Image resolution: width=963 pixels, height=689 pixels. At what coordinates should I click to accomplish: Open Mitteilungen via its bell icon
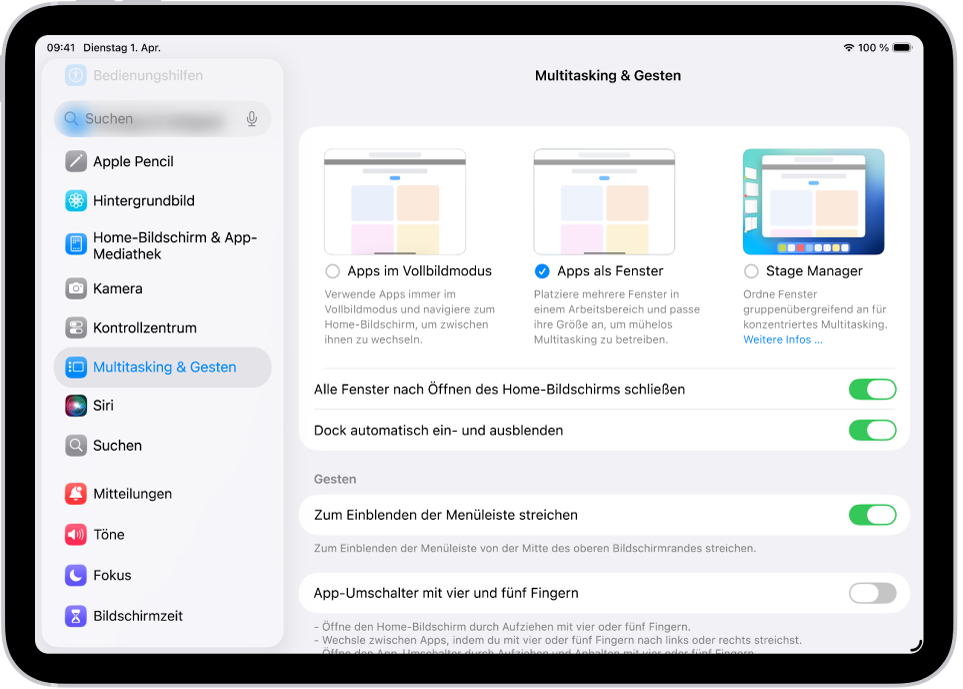[x=76, y=494]
